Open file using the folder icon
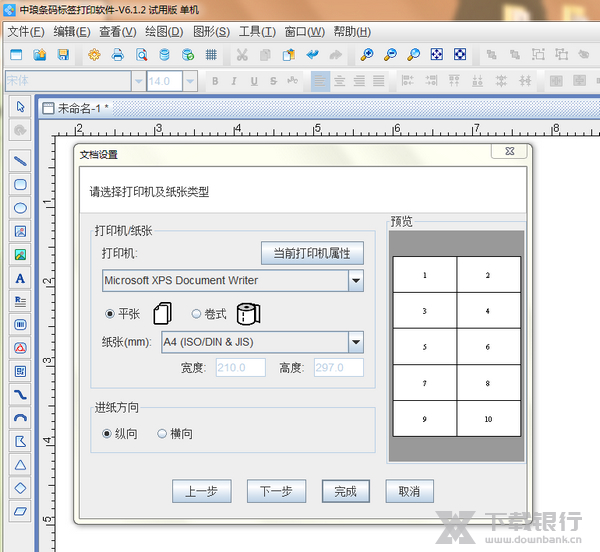This screenshot has height=552, width=600. pyautogui.click(x=40, y=55)
